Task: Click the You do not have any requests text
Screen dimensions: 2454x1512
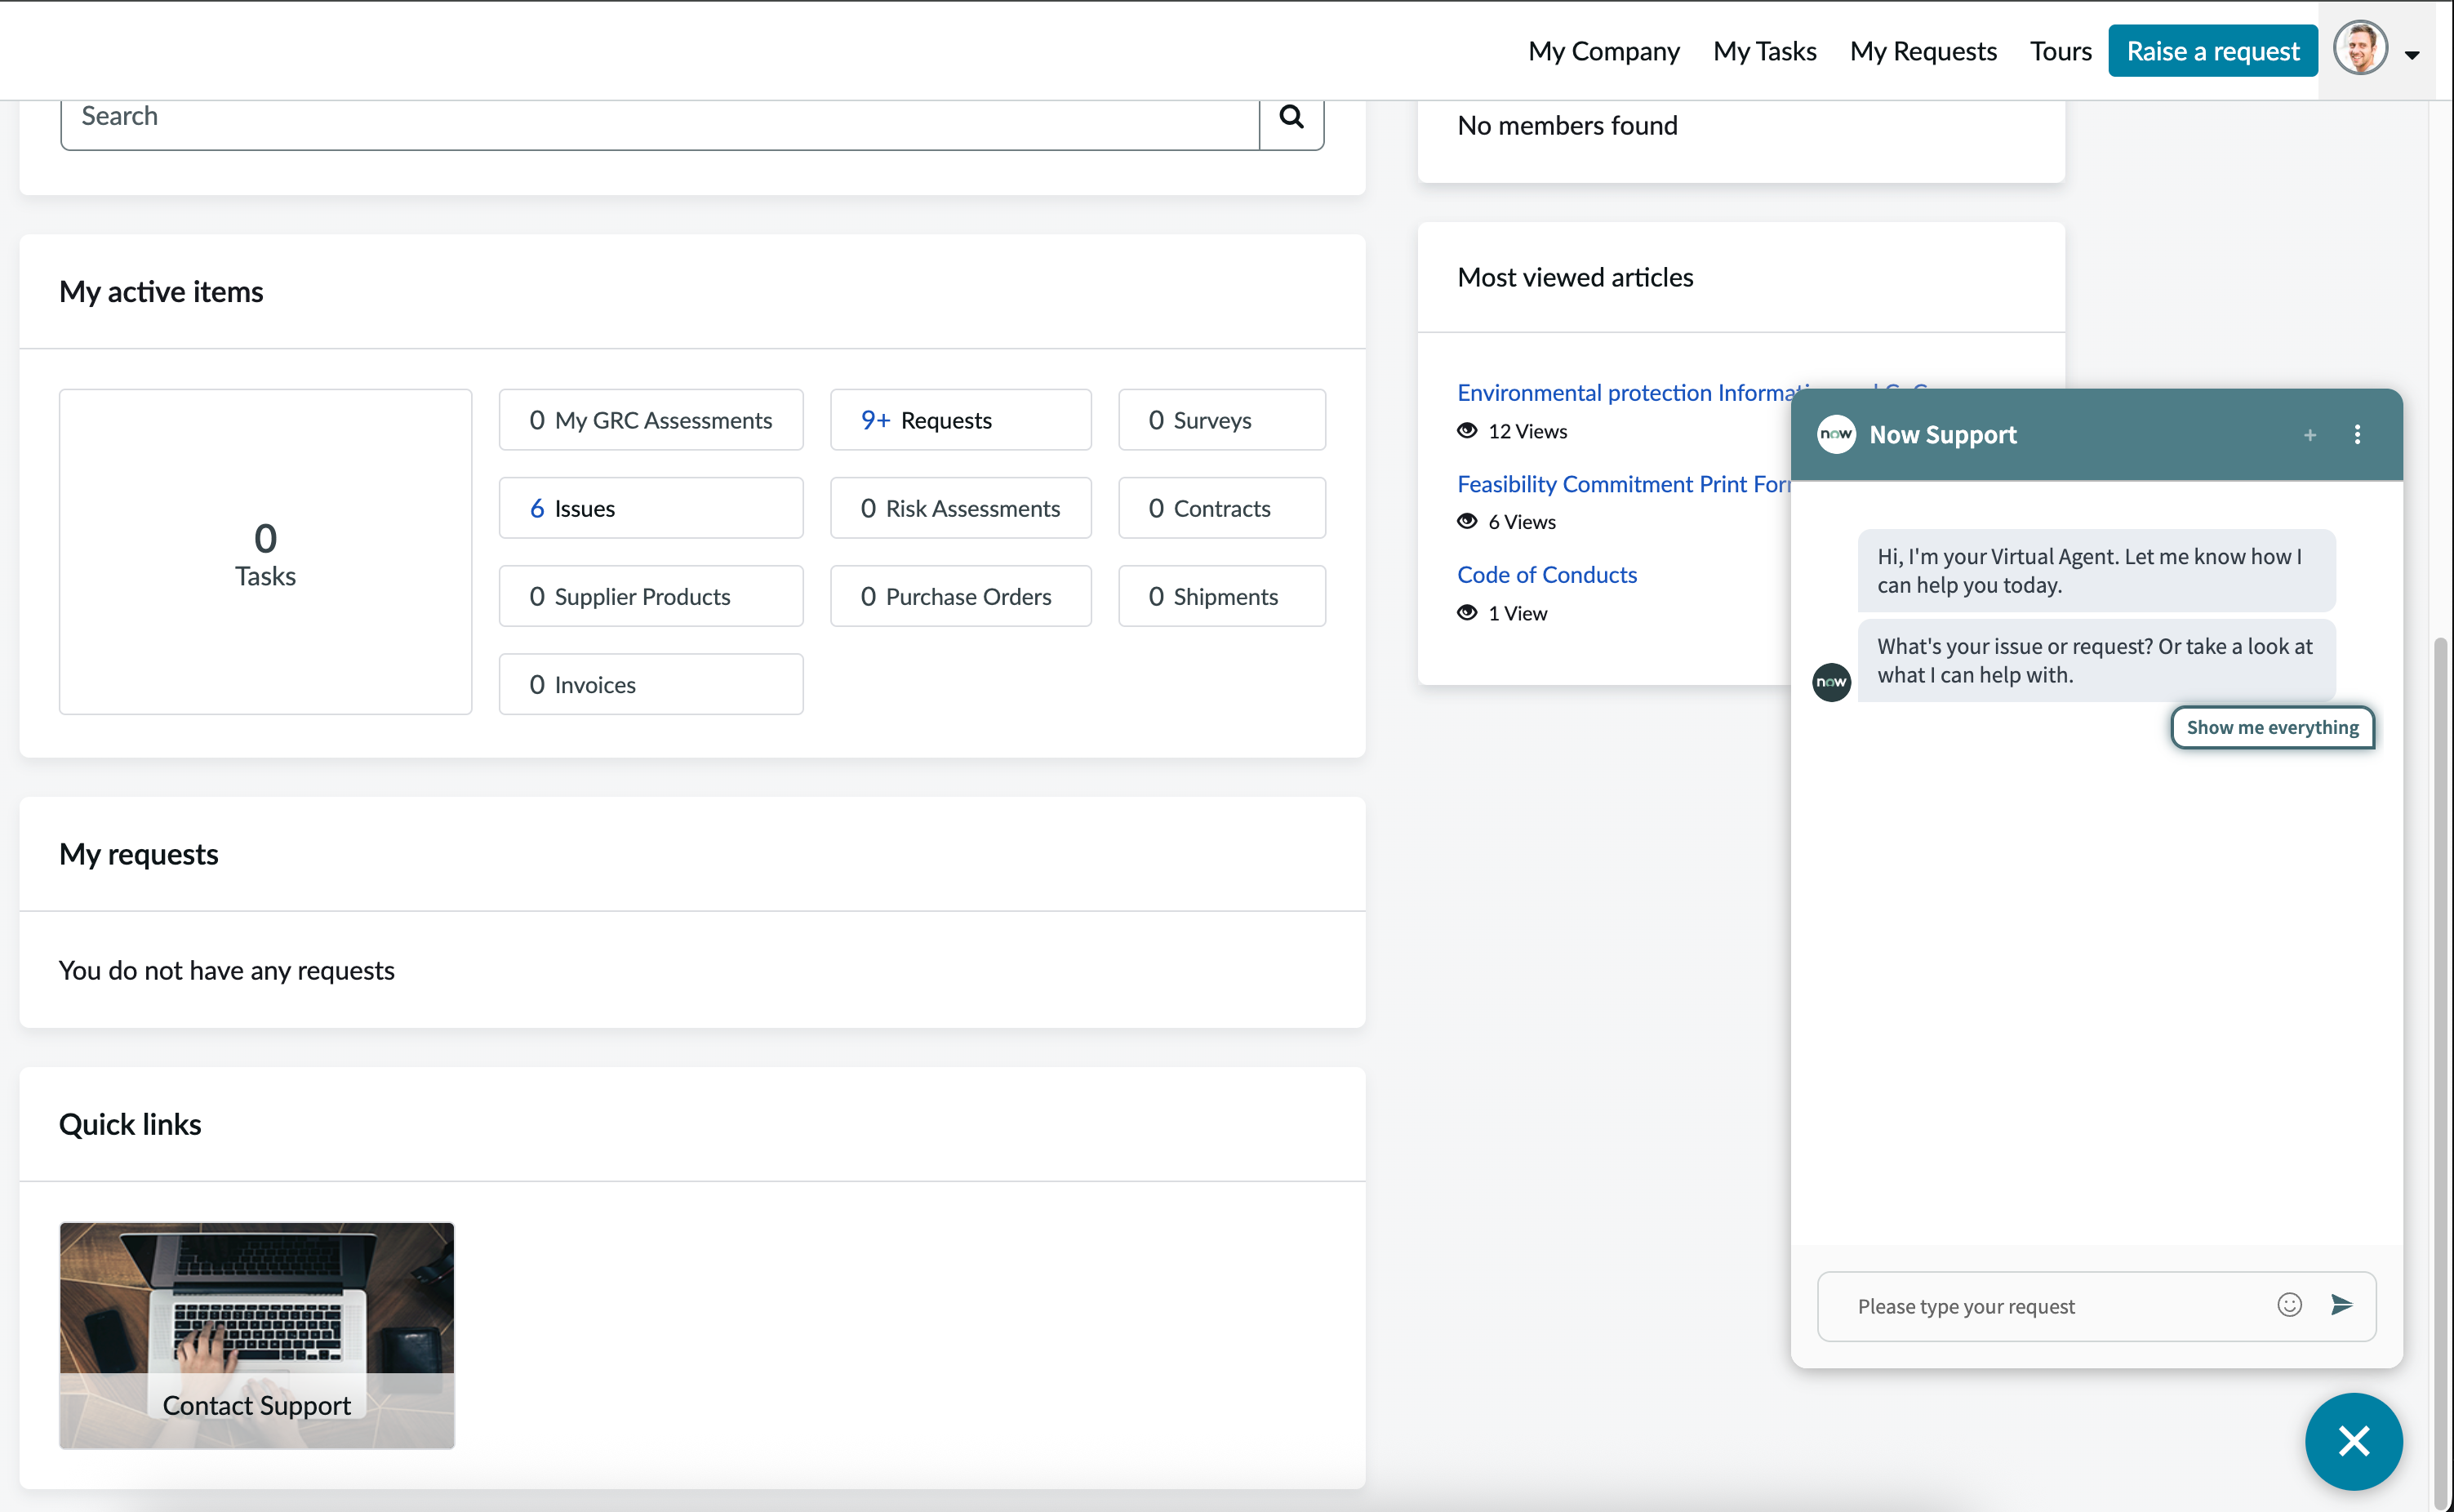Action: coord(227,970)
